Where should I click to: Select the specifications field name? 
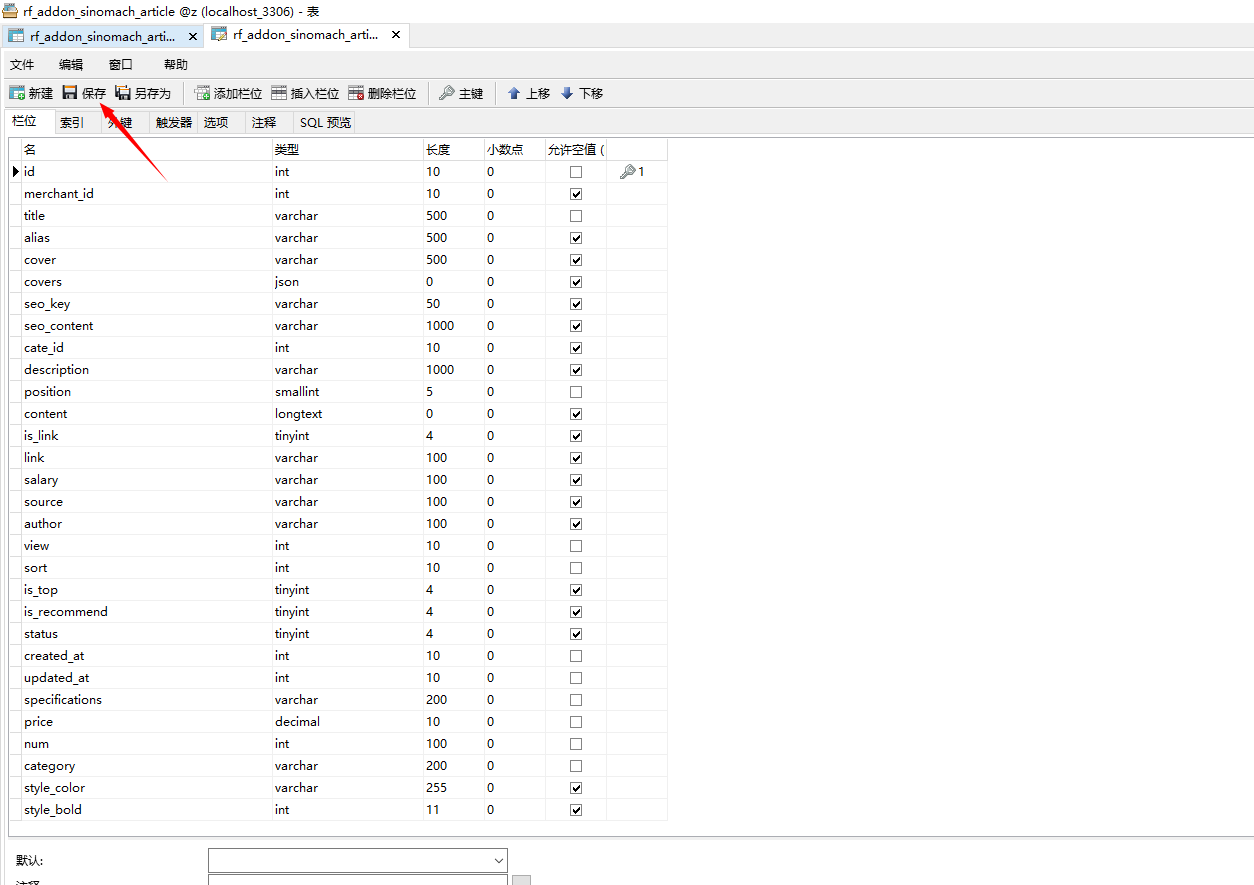pos(147,700)
